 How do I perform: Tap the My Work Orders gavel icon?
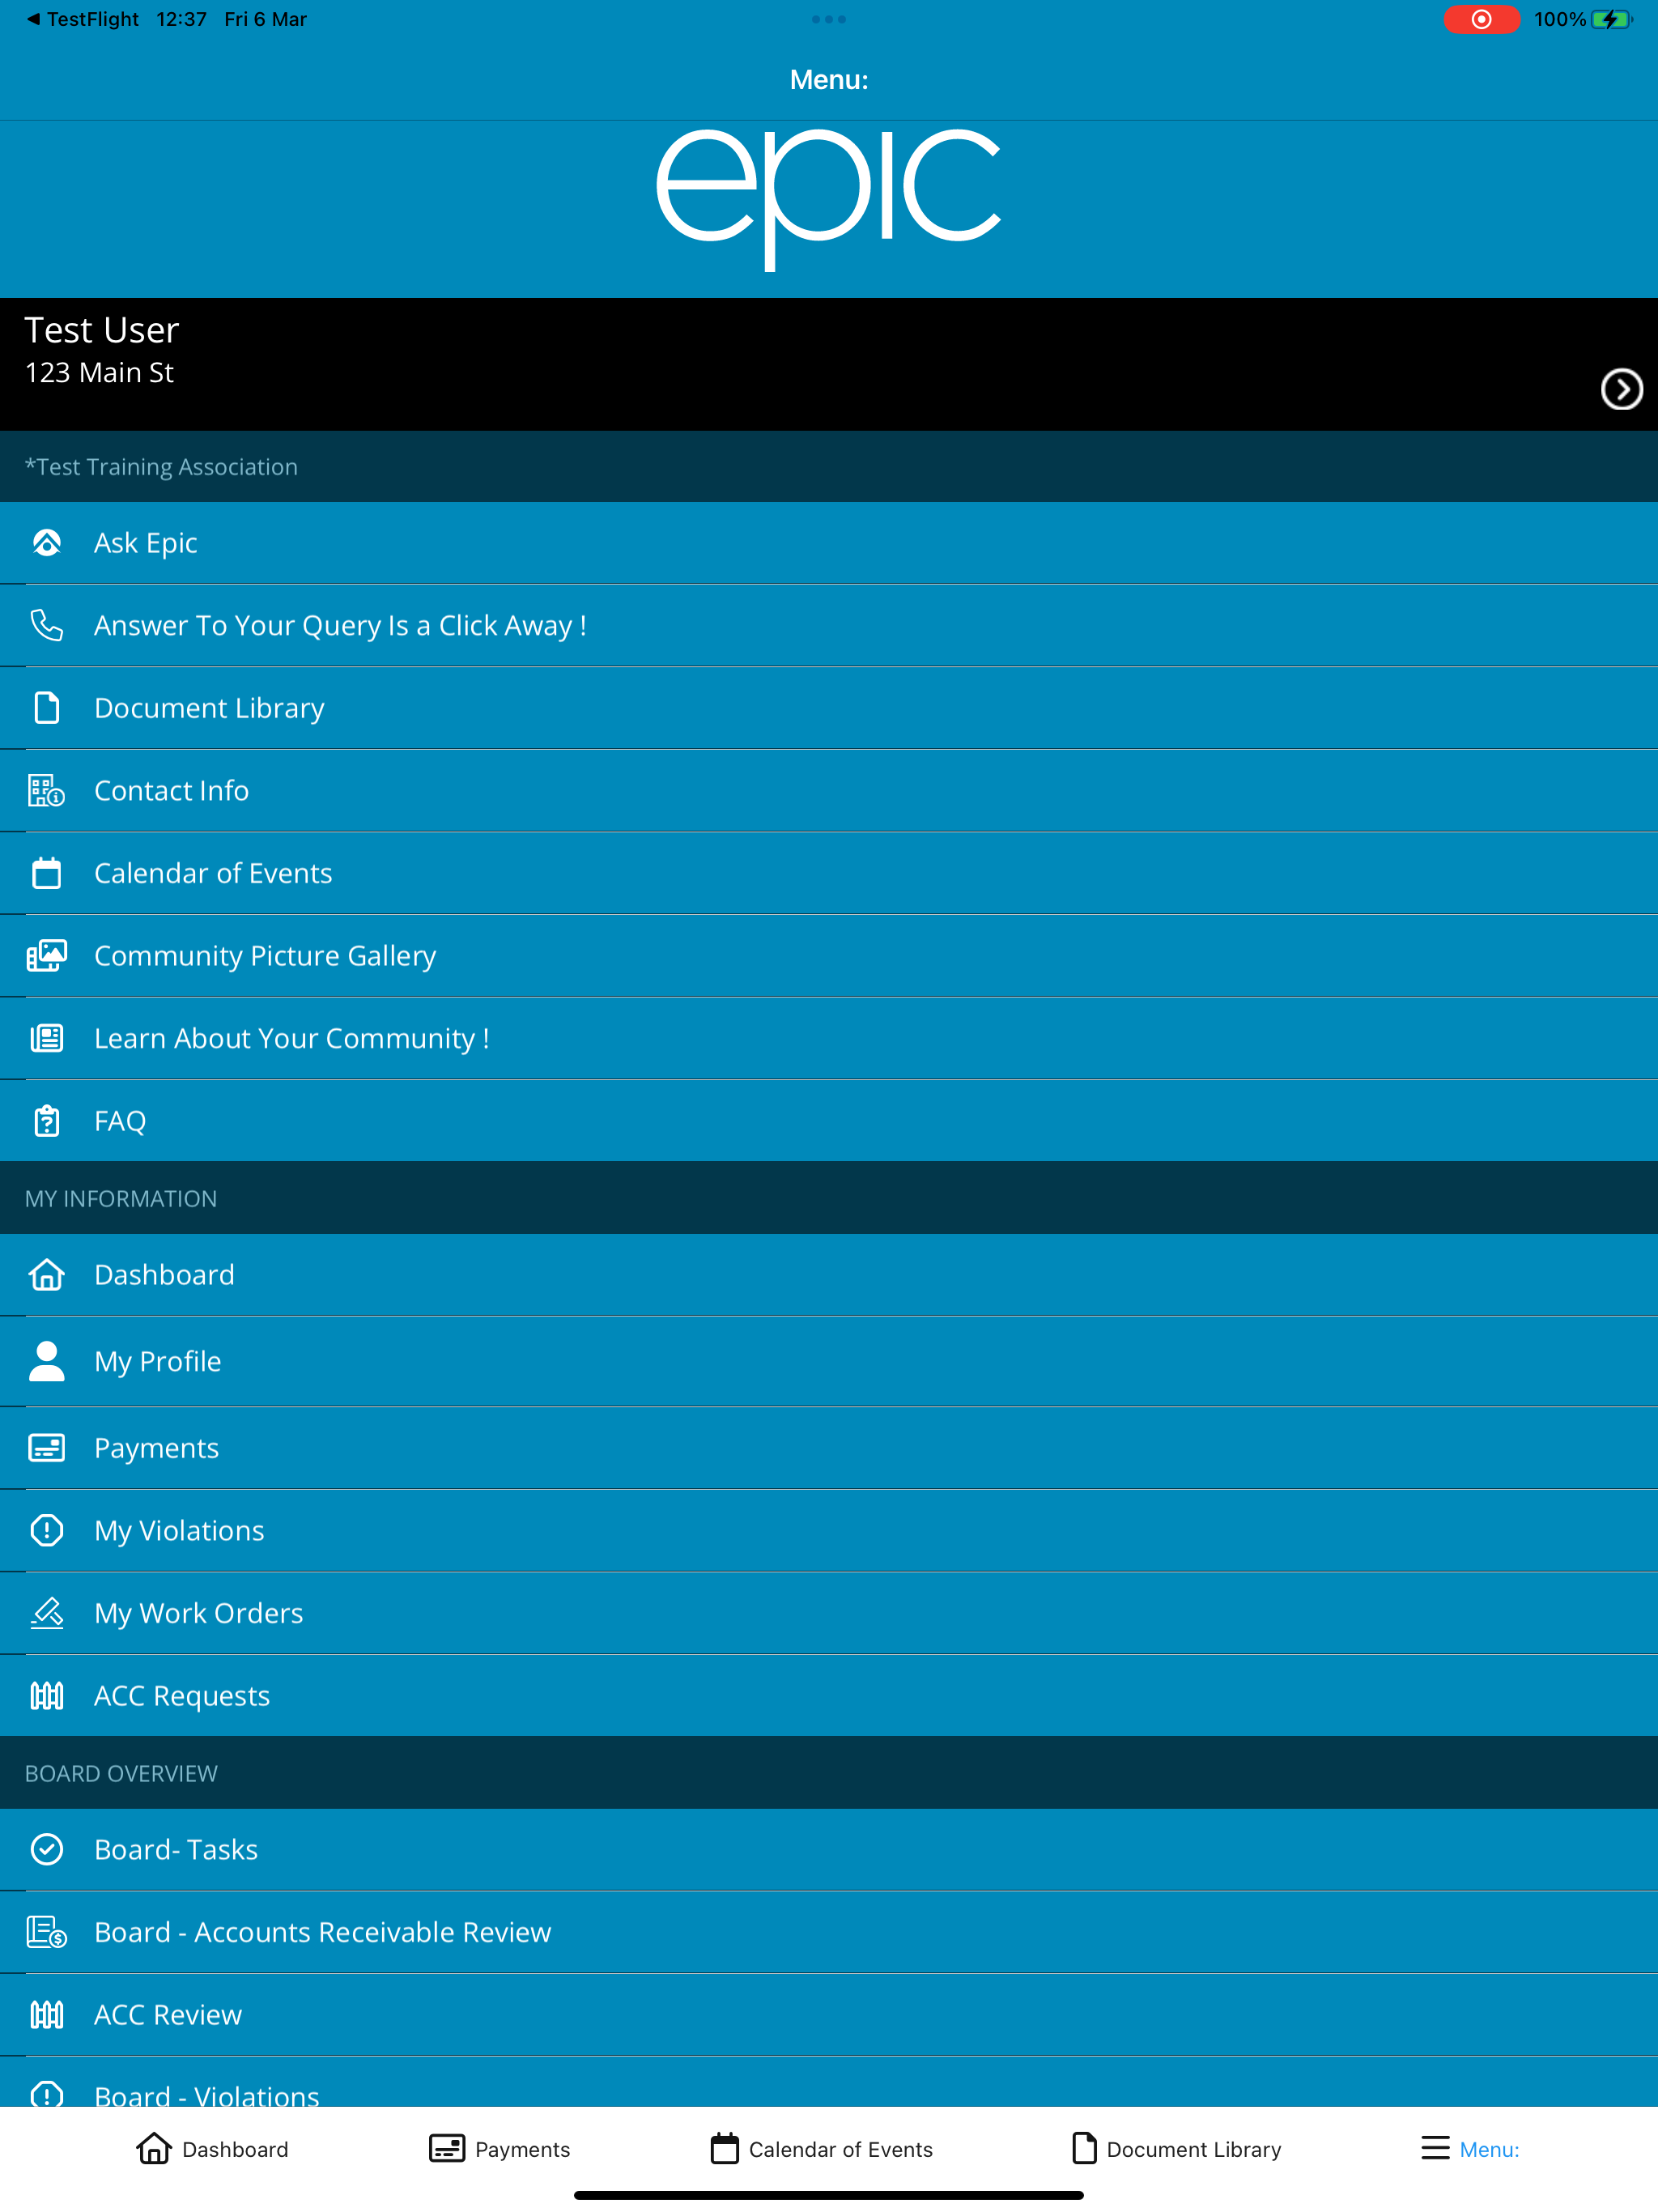click(47, 1613)
